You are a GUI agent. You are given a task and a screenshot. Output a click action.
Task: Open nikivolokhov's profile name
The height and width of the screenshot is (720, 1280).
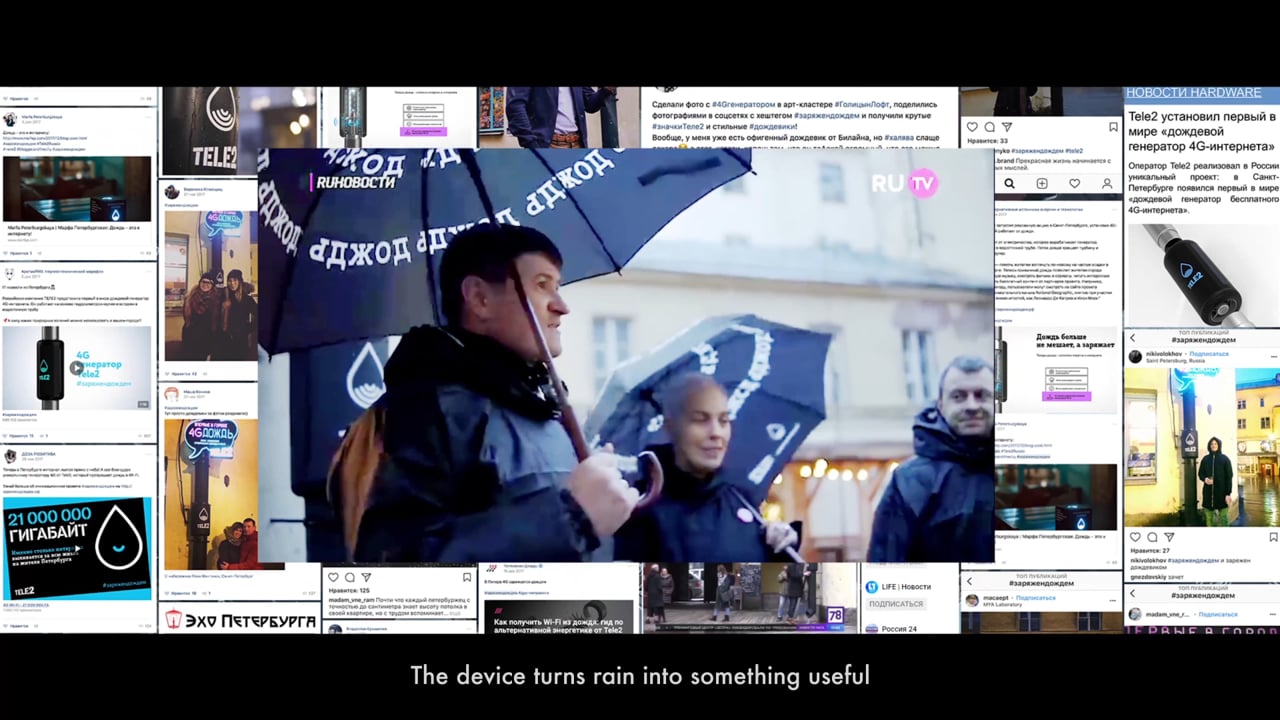click(x=1165, y=353)
